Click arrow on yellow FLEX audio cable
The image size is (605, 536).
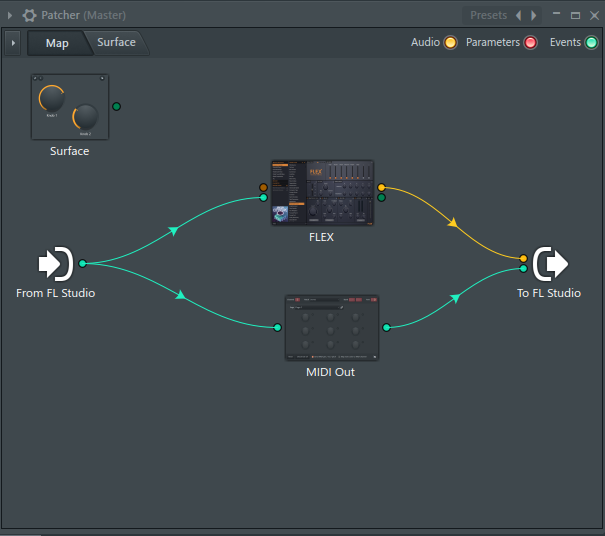coord(453,223)
